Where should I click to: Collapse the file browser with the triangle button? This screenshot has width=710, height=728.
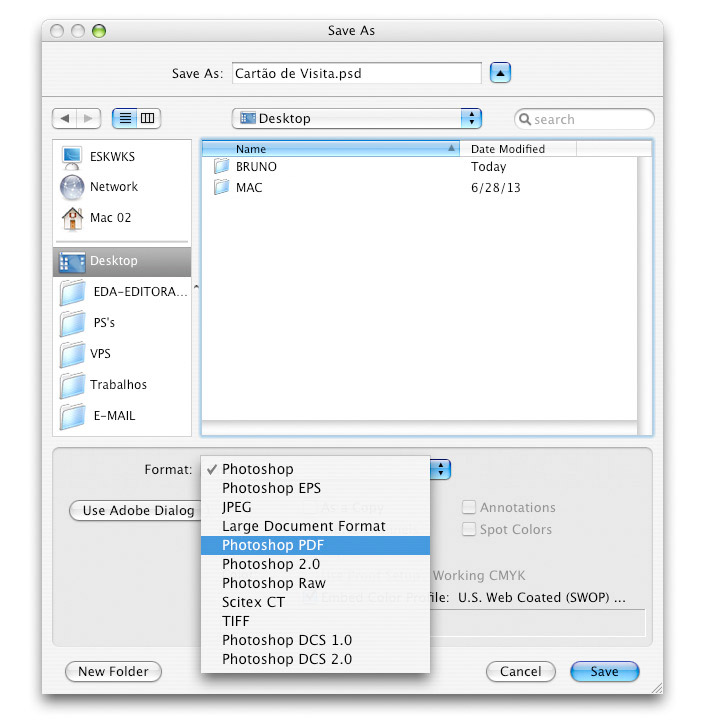tap(500, 73)
